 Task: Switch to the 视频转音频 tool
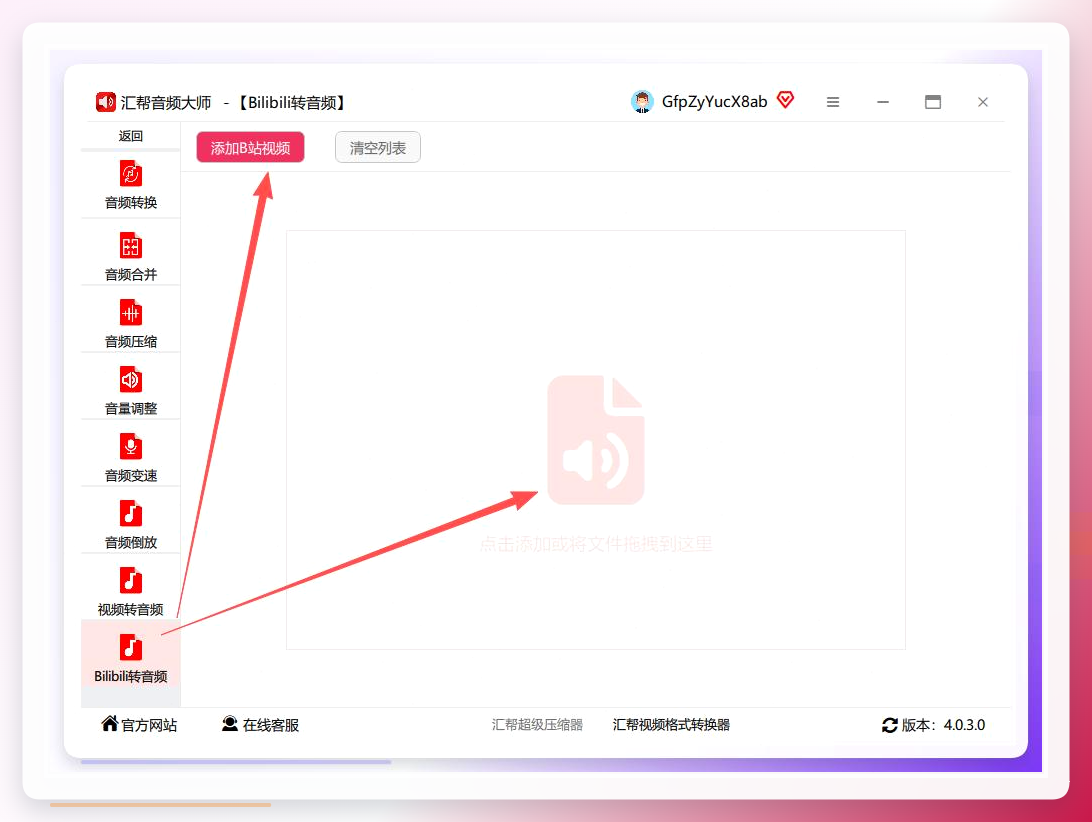click(130, 591)
